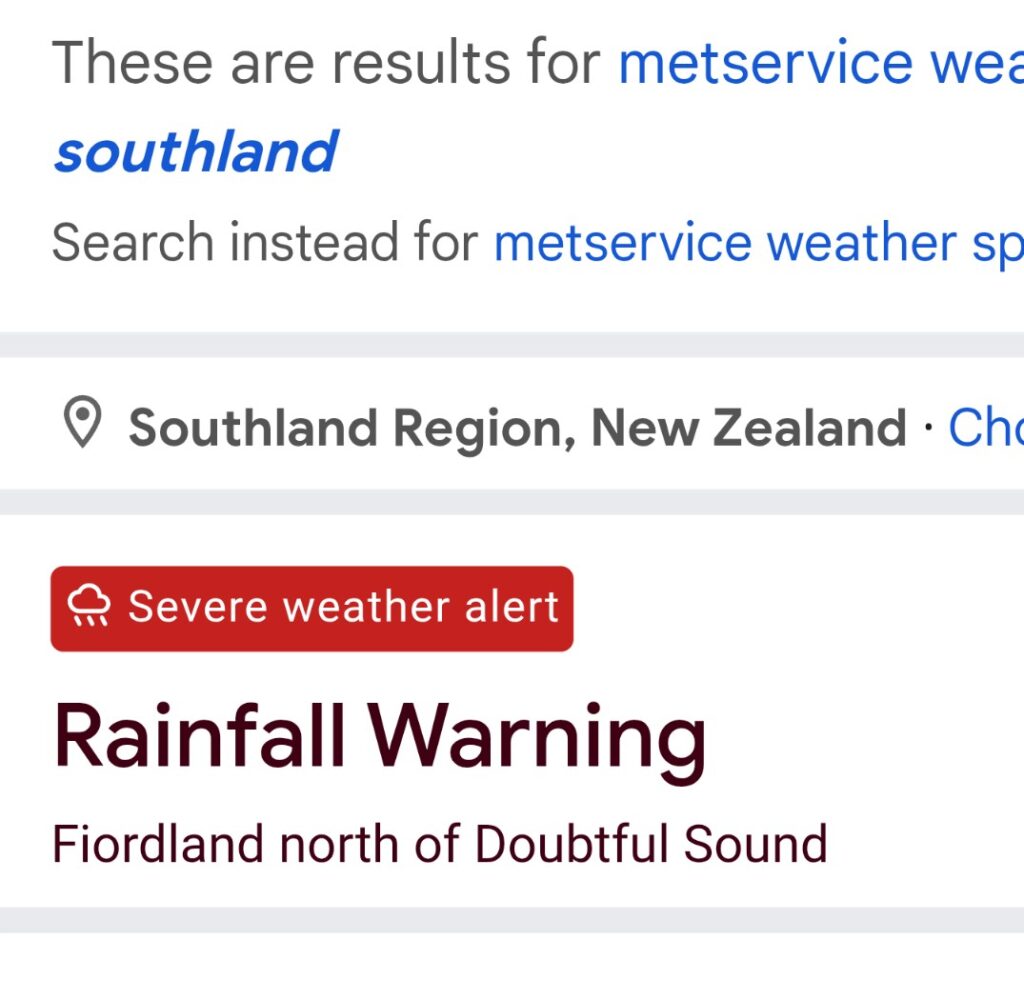Click "Fiordland north of Doubtful Sound" subtitle
The height and width of the screenshot is (1000, 1024).
click(x=439, y=843)
